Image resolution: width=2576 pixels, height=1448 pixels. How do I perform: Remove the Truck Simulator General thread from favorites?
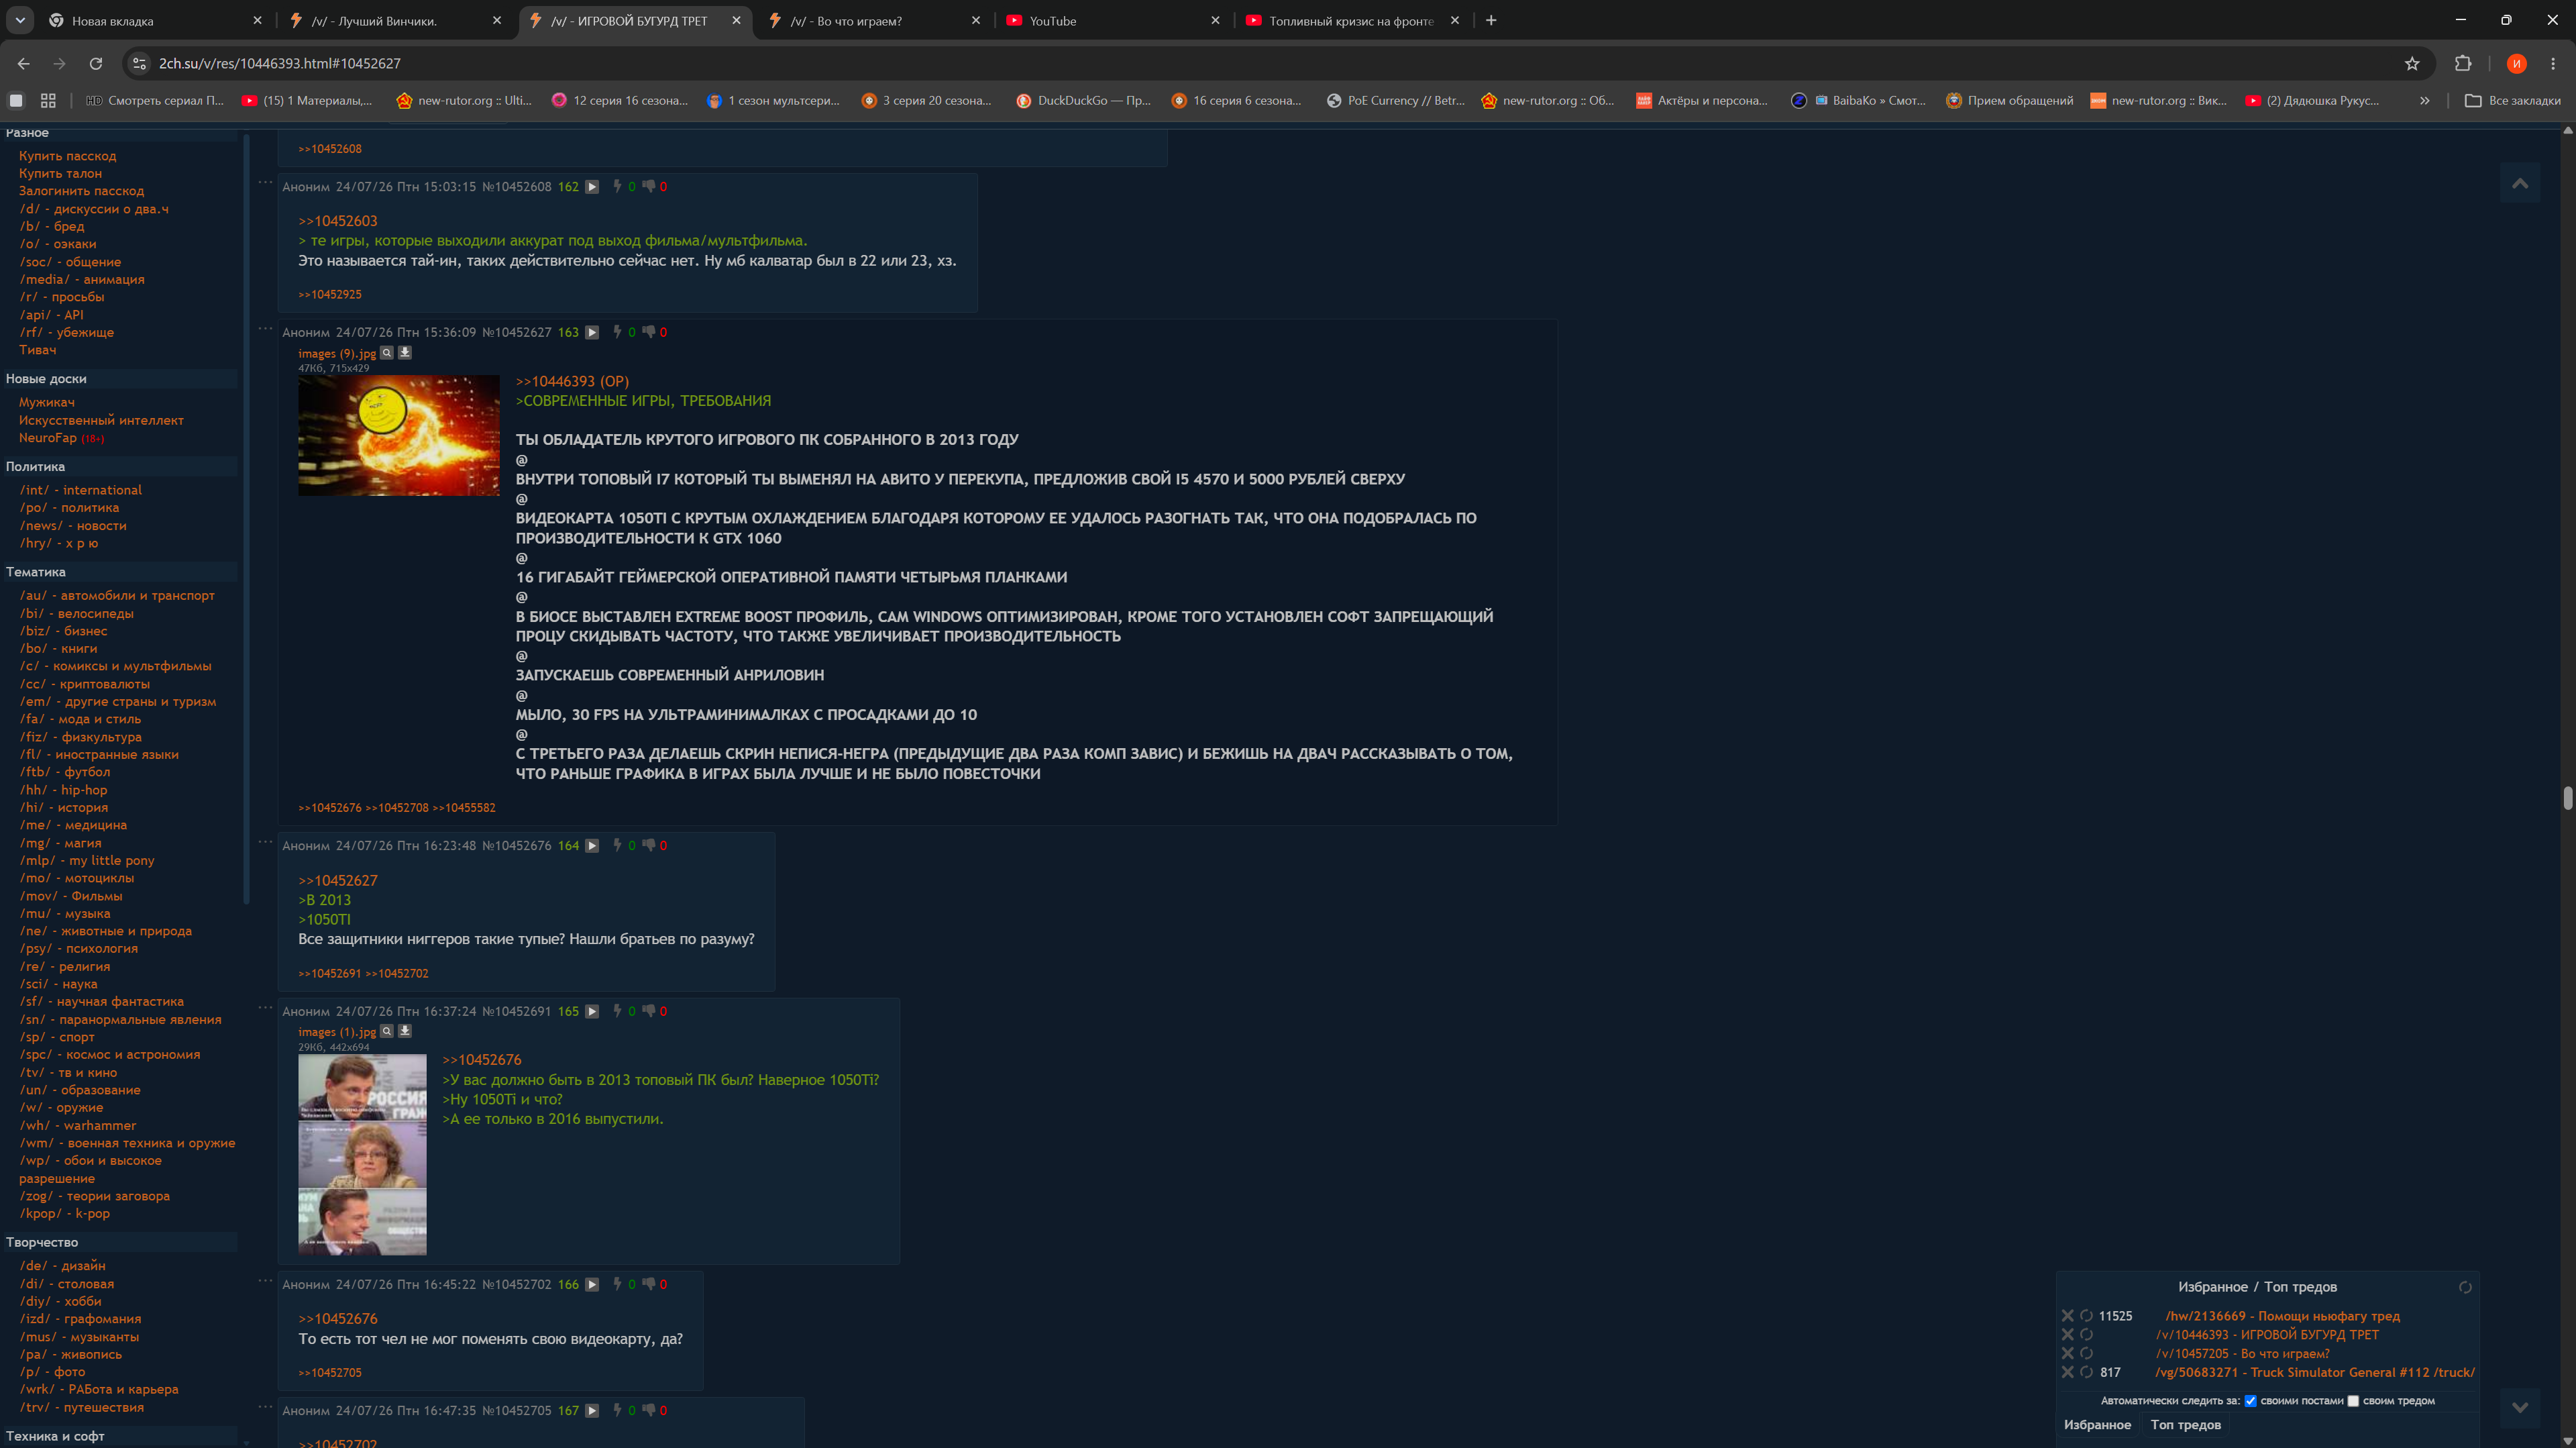[2068, 1372]
